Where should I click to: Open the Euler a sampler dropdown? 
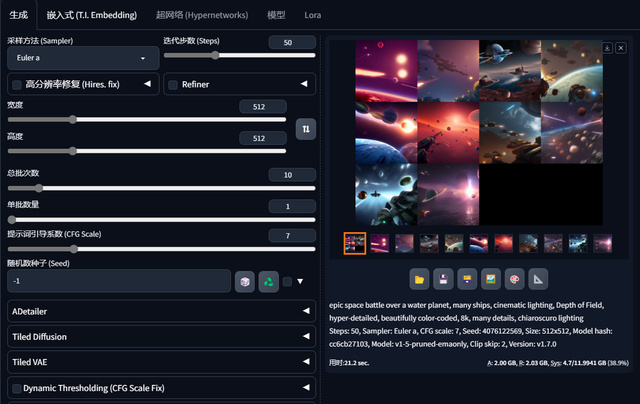pyautogui.click(x=83, y=58)
